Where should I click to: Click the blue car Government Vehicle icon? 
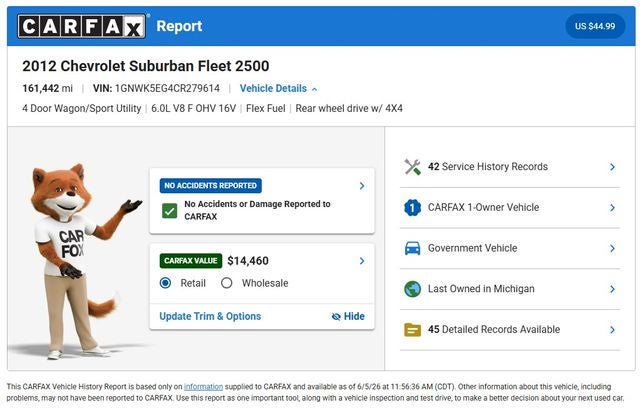pos(412,248)
